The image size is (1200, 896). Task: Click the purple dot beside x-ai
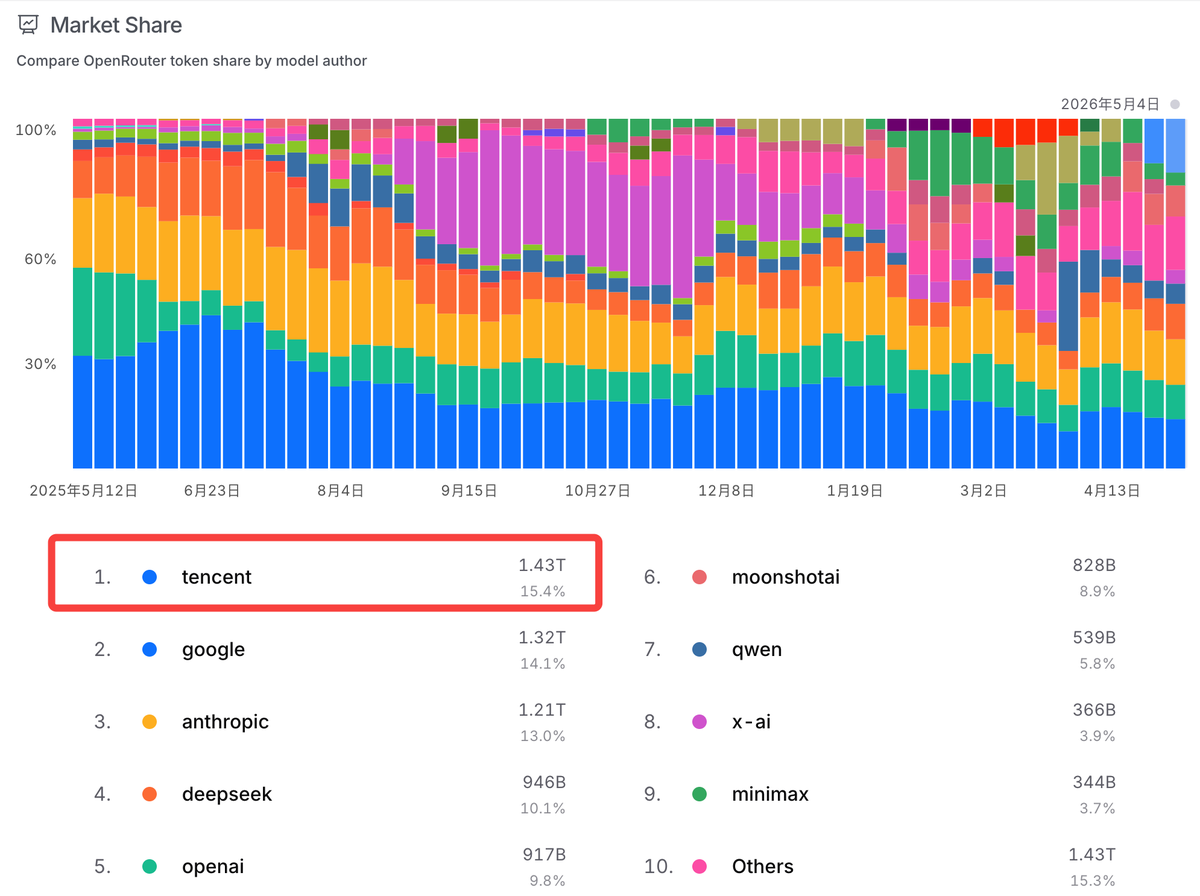point(700,722)
